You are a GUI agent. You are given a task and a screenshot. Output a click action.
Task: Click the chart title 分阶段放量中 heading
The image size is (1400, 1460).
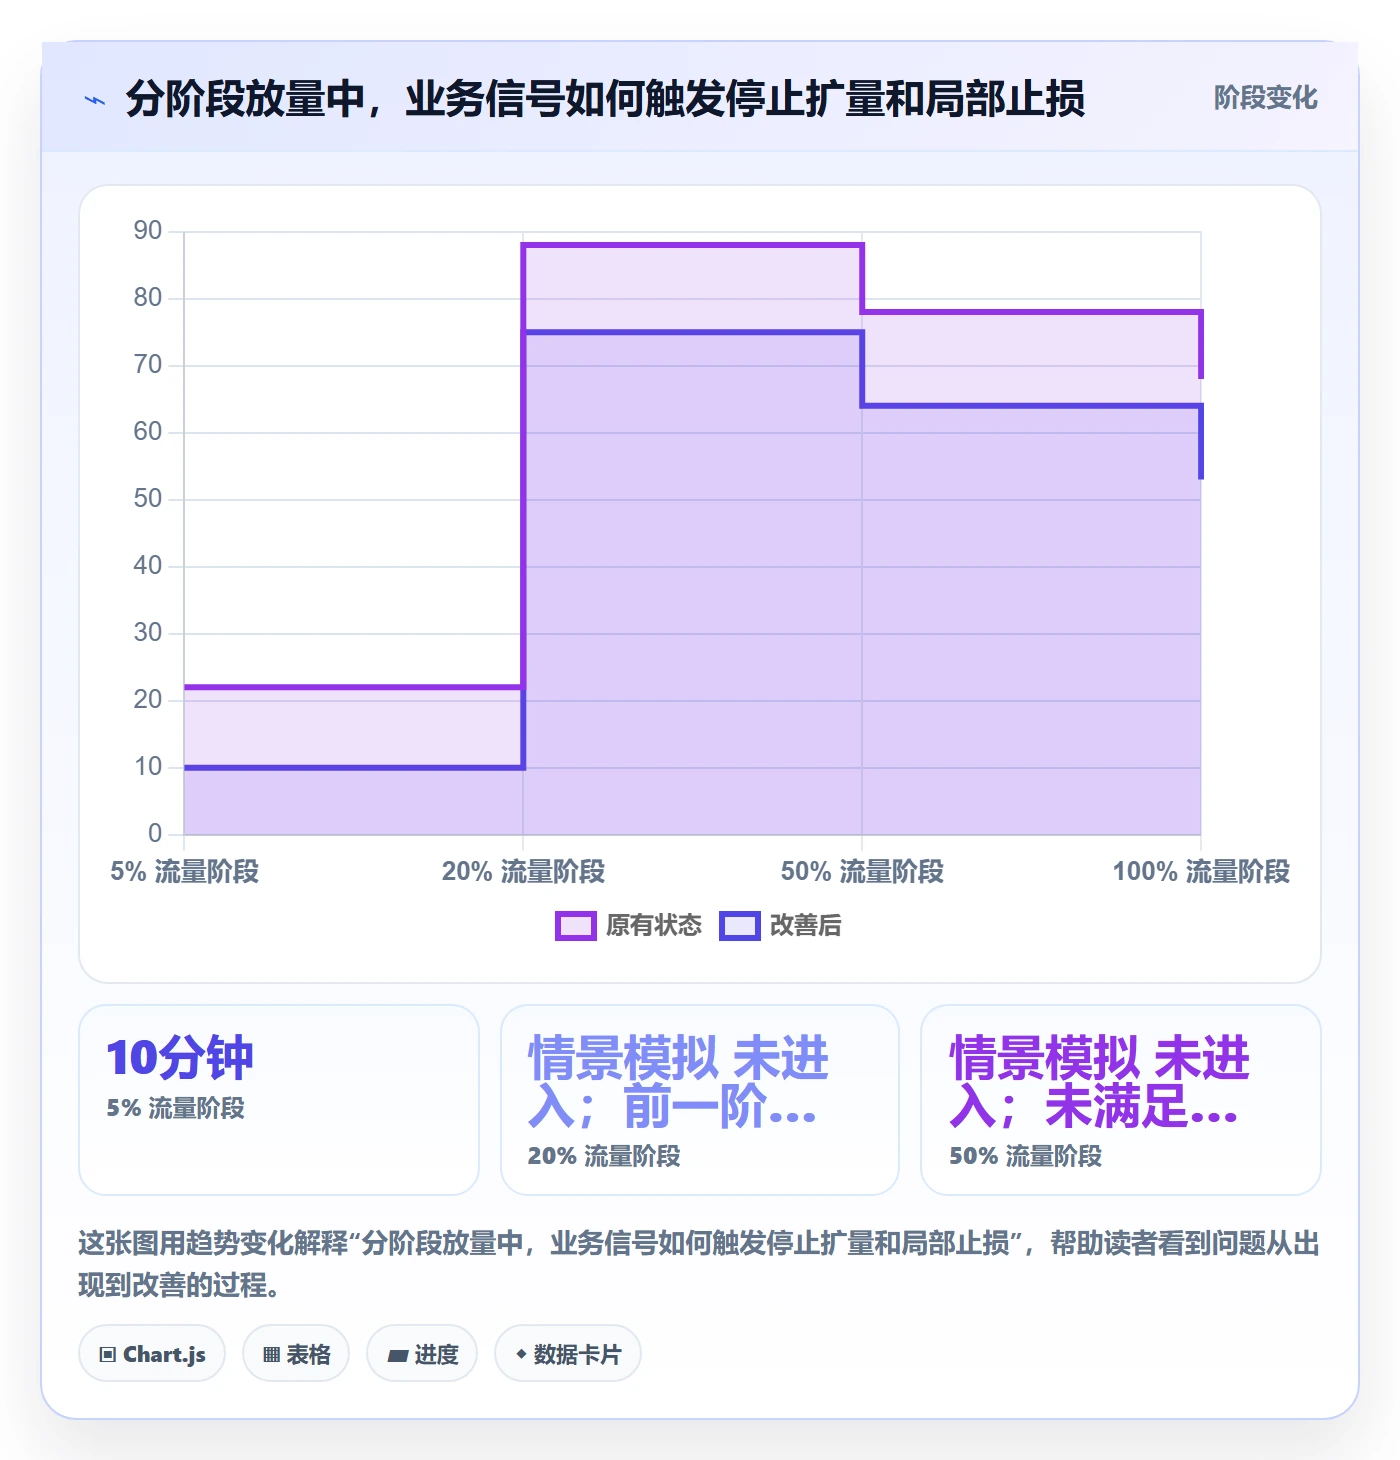point(605,99)
